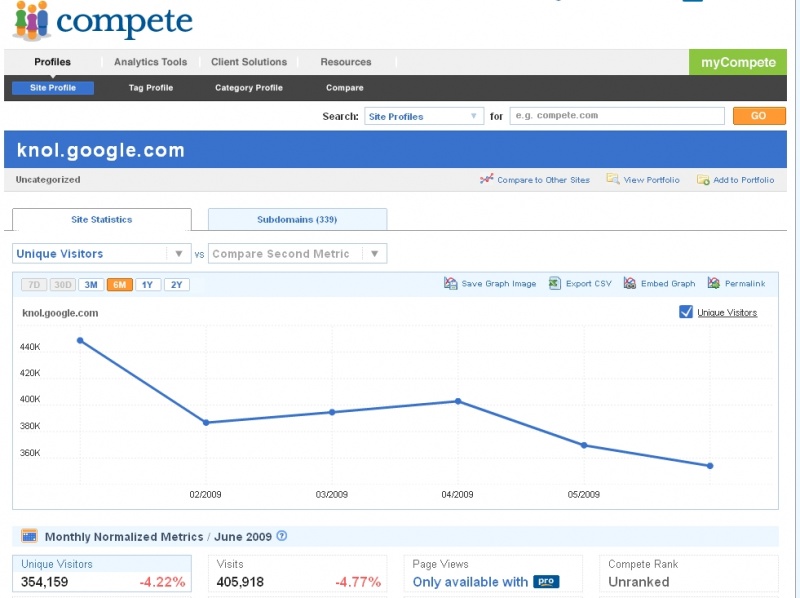Toggle the Unique Visitors graph checkbox
This screenshot has width=800, height=598.
coord(685,312)
